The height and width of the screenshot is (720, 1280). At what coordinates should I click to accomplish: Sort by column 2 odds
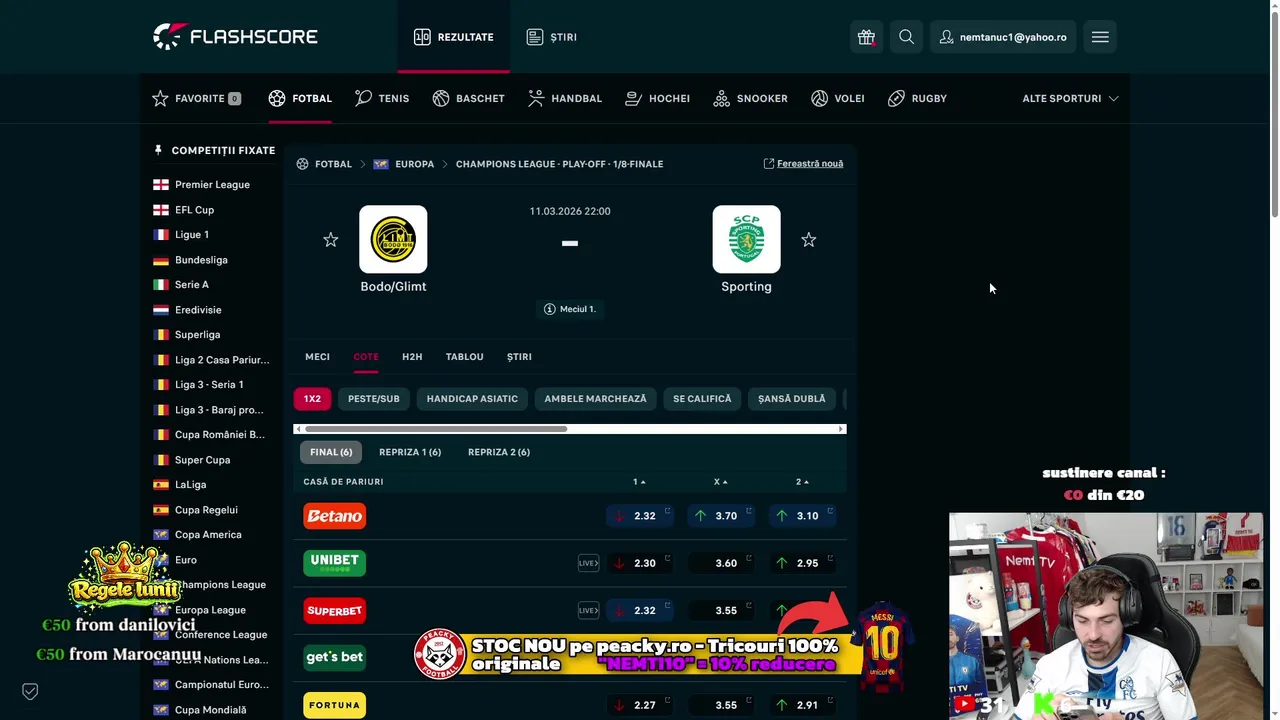click(x=802, y=482)
